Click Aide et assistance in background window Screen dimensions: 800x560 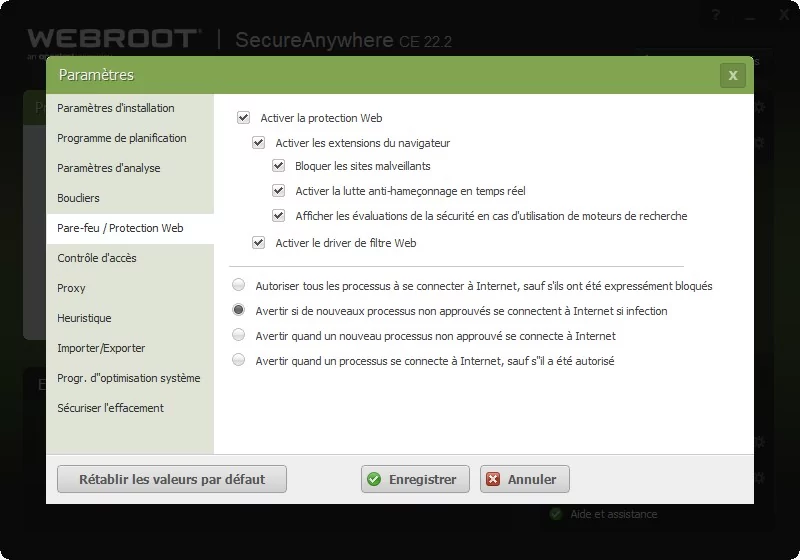pyautogui.click(x=614, y=514)
